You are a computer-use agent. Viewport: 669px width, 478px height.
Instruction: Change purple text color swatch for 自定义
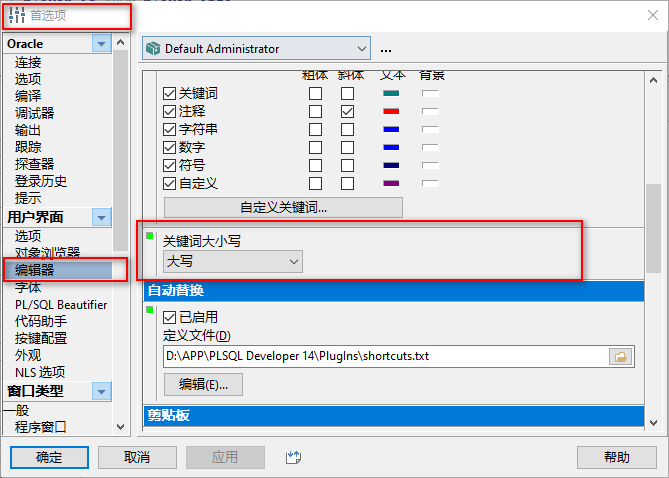391,184
